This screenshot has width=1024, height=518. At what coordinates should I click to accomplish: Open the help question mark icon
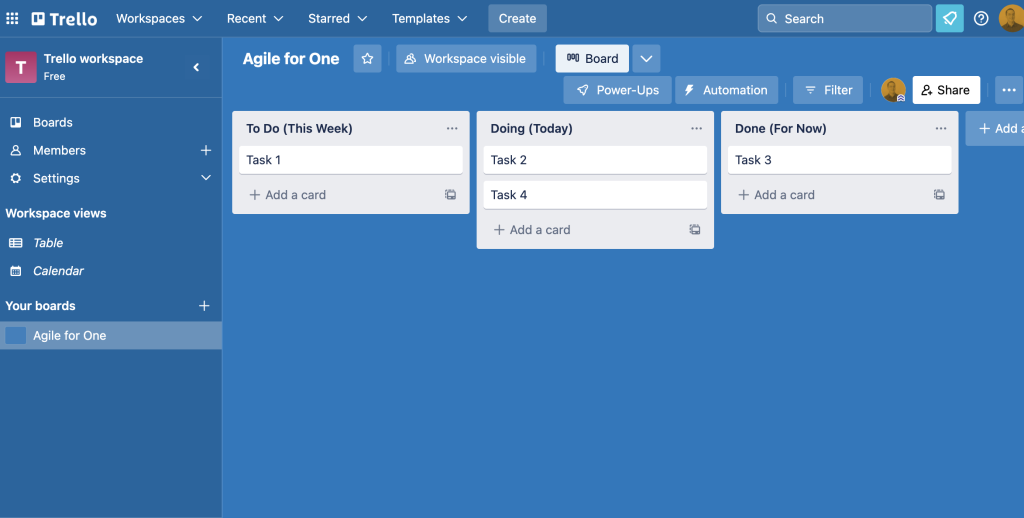click(981, 18)
